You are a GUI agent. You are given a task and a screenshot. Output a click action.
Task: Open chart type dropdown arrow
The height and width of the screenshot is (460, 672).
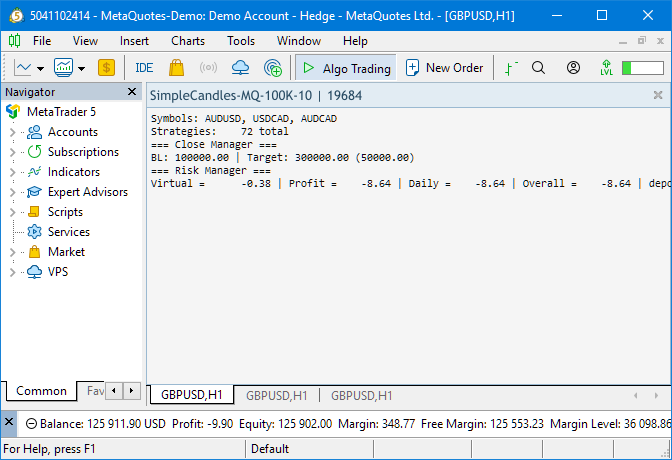point(41,68)
